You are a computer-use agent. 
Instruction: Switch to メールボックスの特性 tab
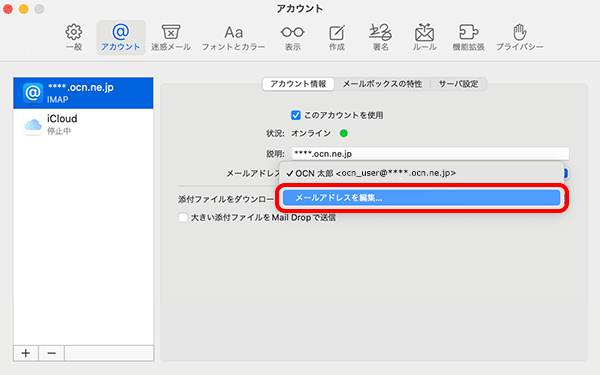coord(382,84)
